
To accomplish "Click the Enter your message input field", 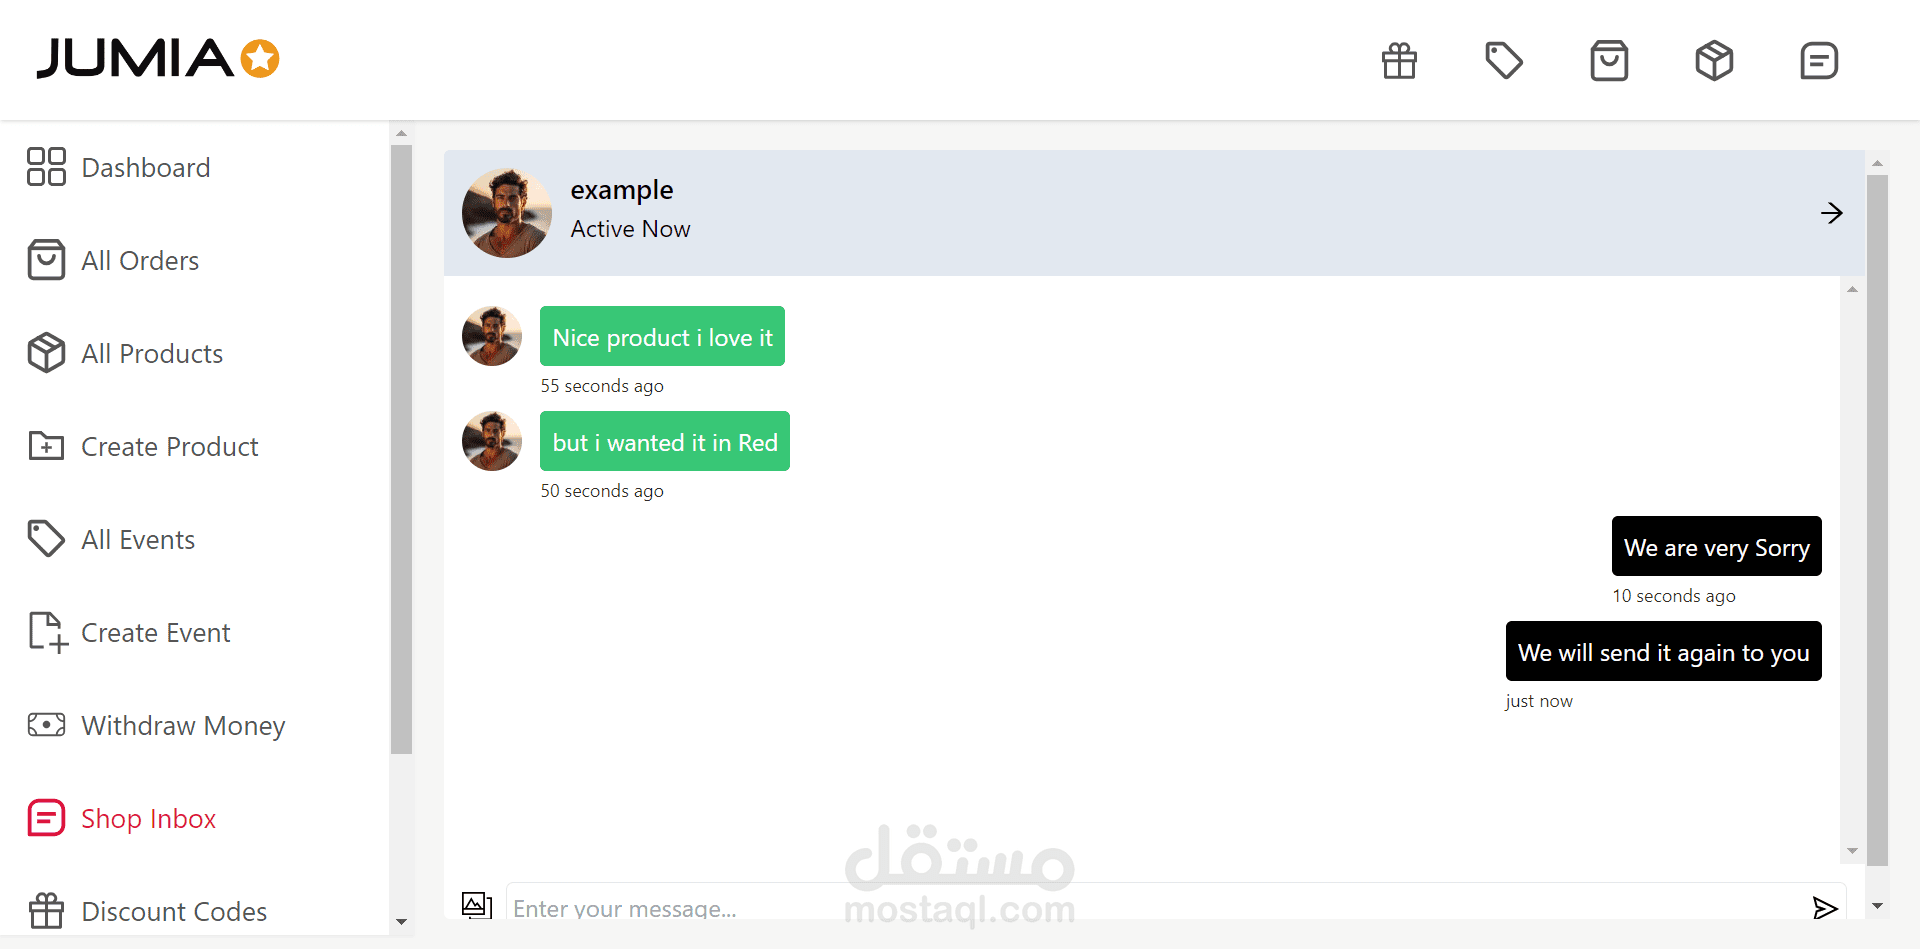I will point(1155,907).
